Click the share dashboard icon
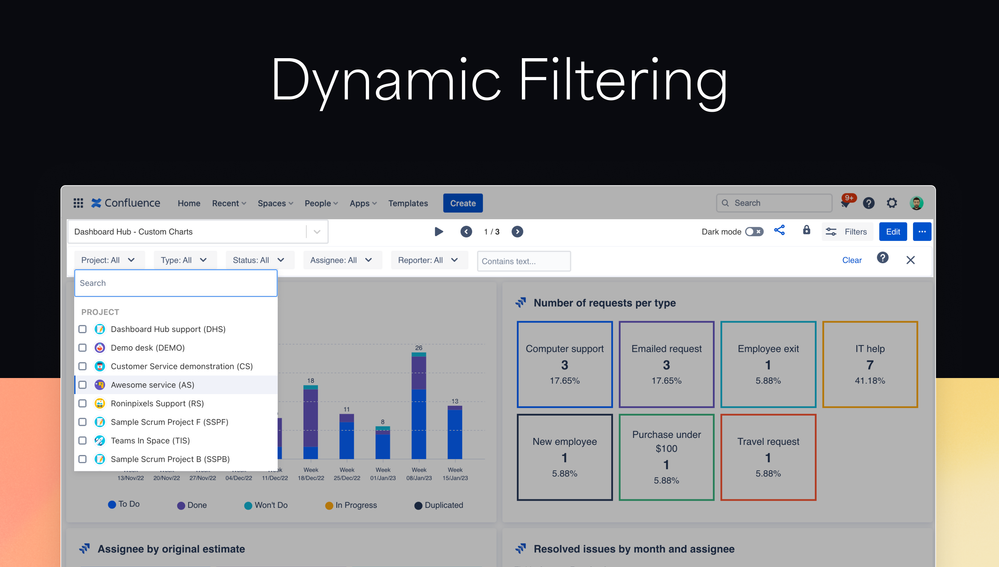Screen dimensions: 999x567 pyautogui.click(x=779, y=231)
